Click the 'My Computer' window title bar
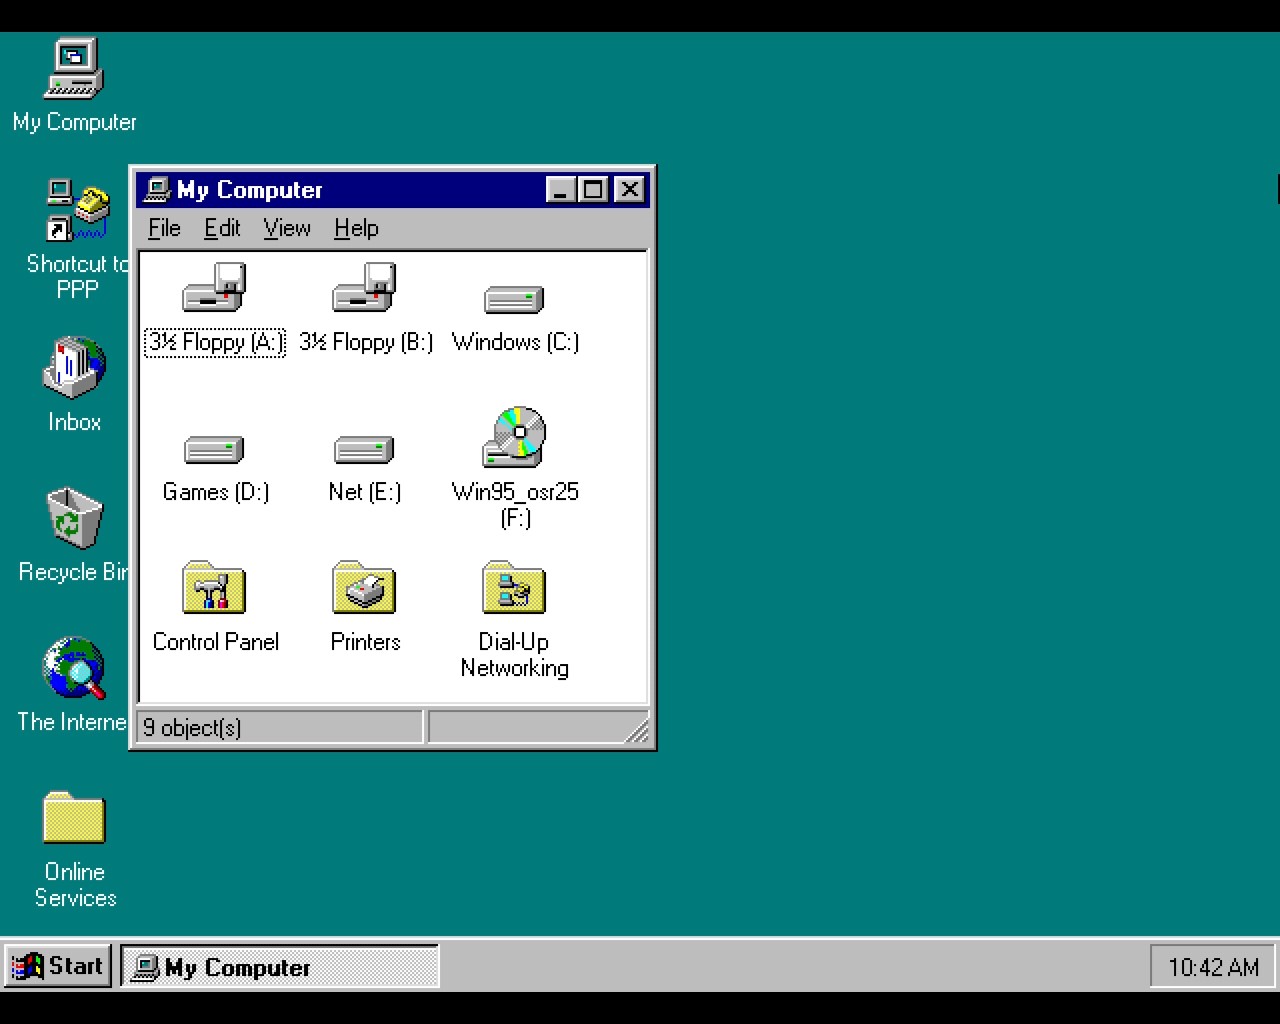The height and width of the screenshot is (1024, 1280). [393, 189]
